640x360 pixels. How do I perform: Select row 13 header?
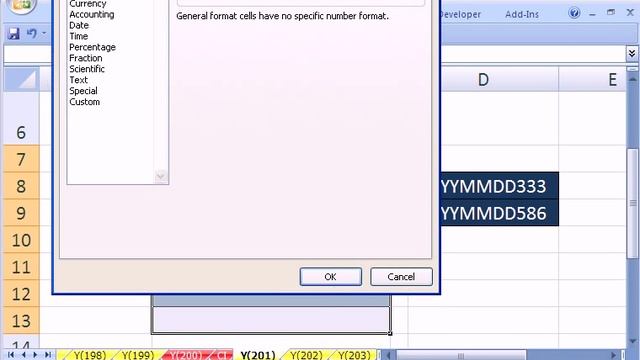pos(22,320)
